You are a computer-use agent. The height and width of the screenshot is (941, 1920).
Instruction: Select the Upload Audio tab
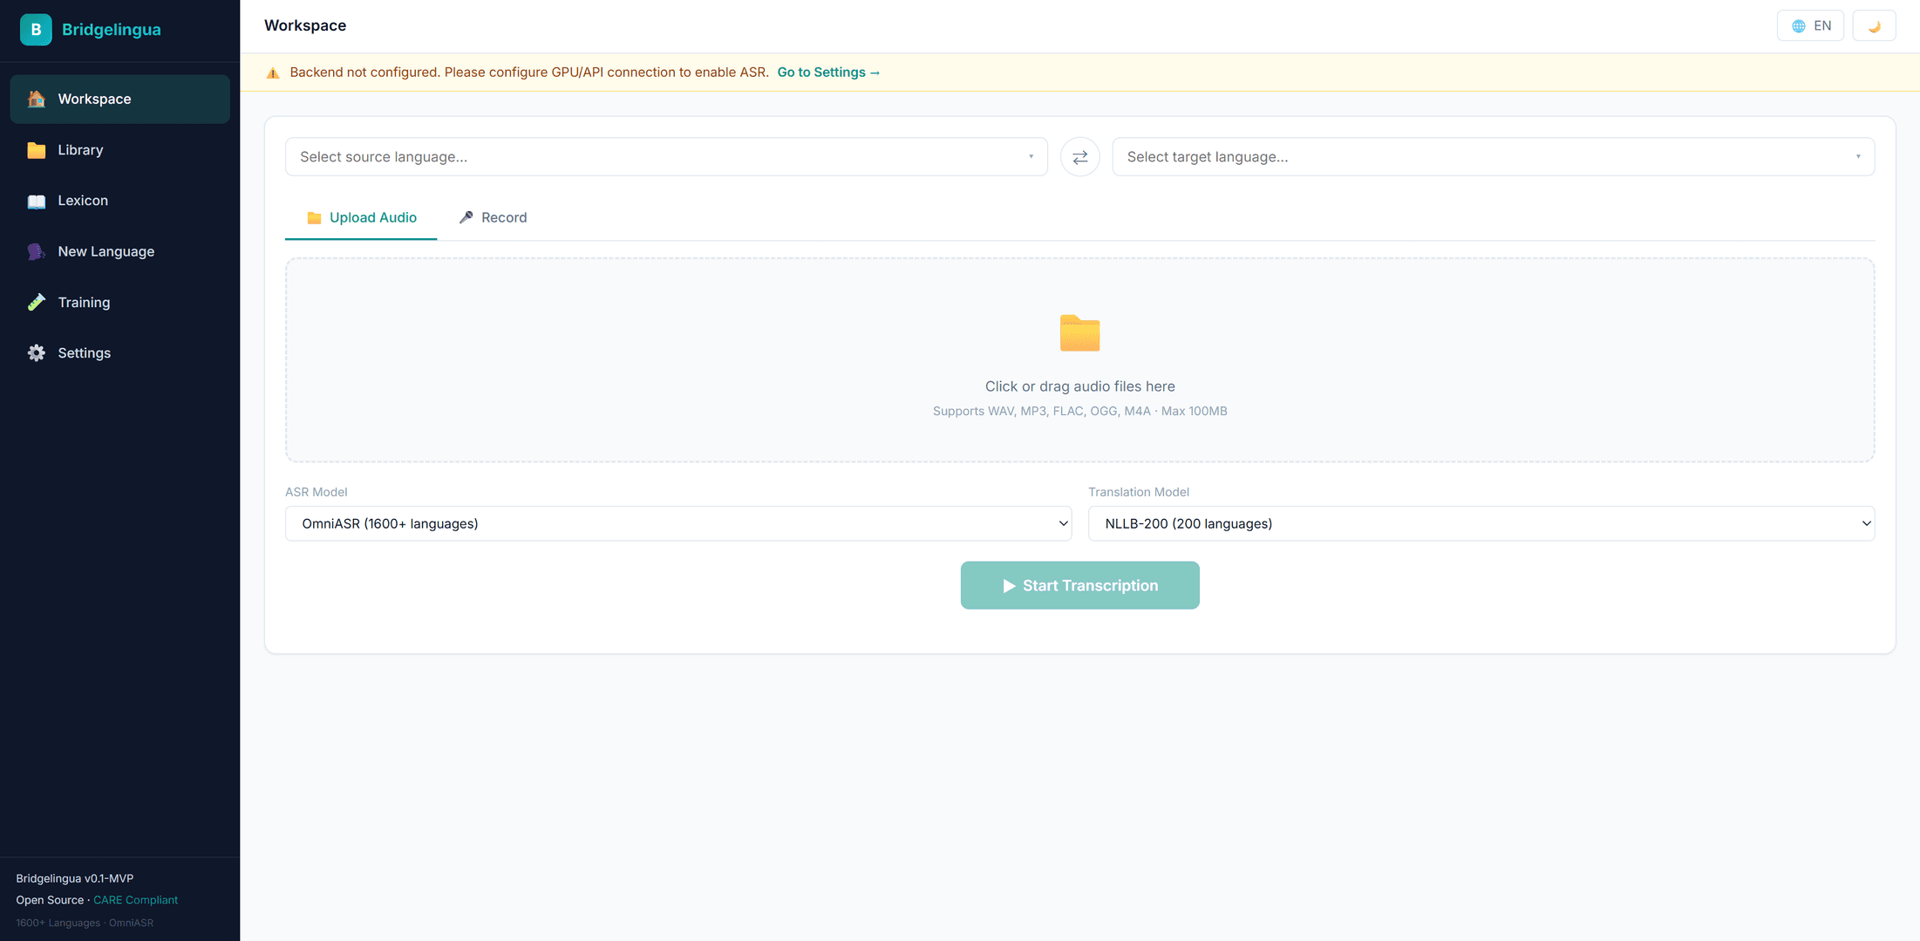tap(361, 218)
